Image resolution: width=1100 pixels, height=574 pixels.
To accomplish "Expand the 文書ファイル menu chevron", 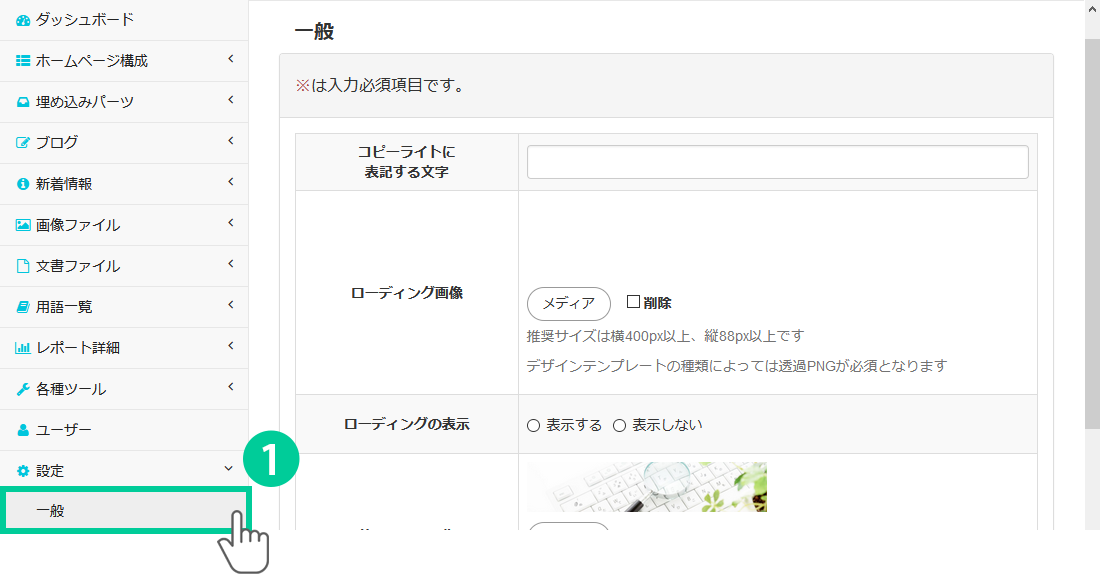I will tap(230, 264).
